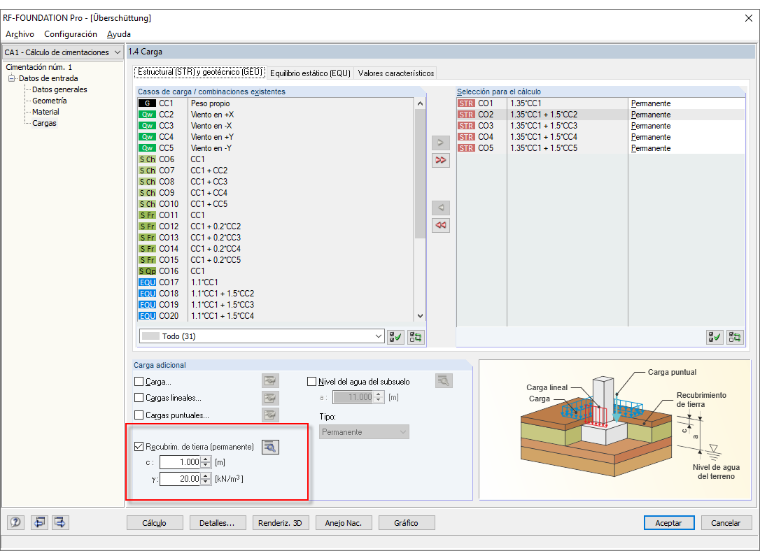Viewport: 760px width, 560px height.
Task: Open the Tipo Permanente dropdown
Action: [x=364, y=432]
